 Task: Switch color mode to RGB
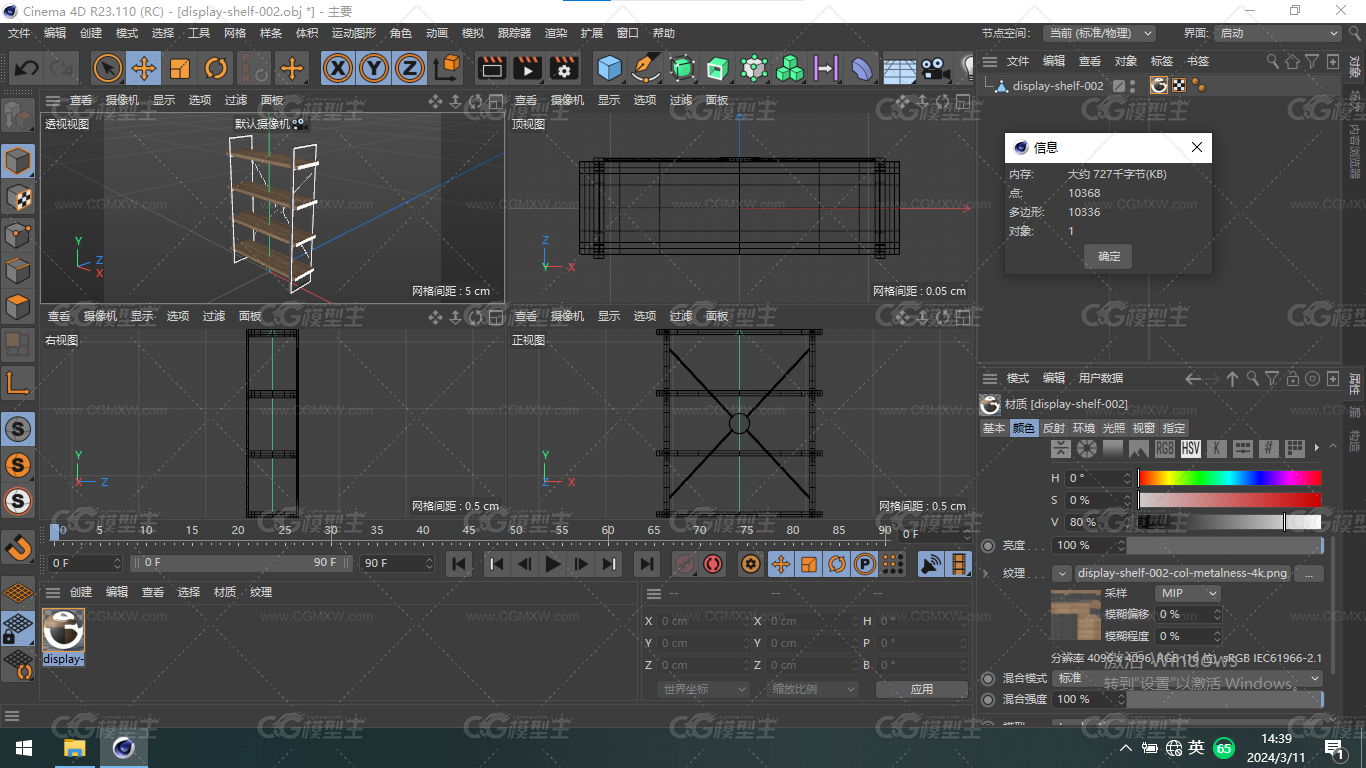pyautogui.click(x=1164, y=449)
